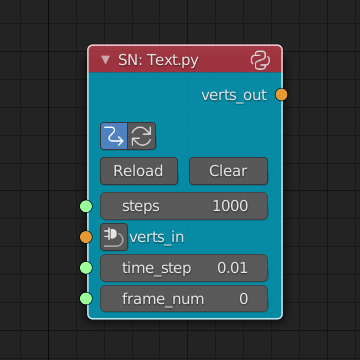Viewport: 360px width, 360px height.
Task: Click the Python script icon in header
Action: tap(260, 60)
